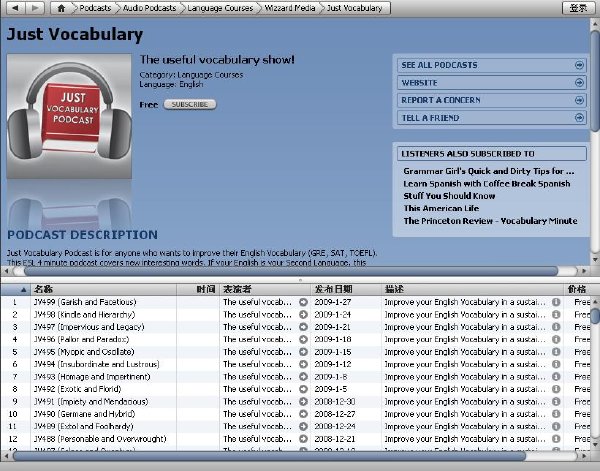Open Audio Podcasts breadcrumb
Viewport: 600px width, 471px height.
point(149,8)
